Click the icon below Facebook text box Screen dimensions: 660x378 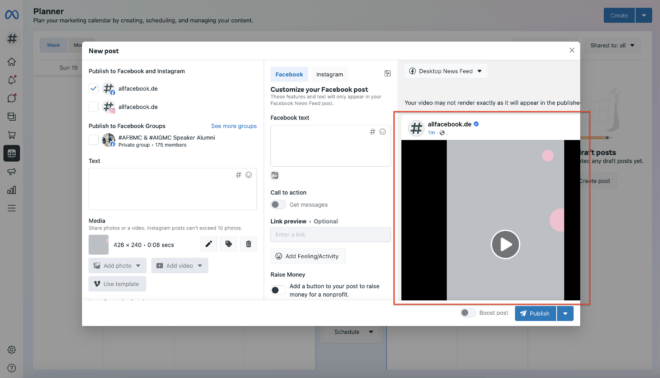pos(274,175)
